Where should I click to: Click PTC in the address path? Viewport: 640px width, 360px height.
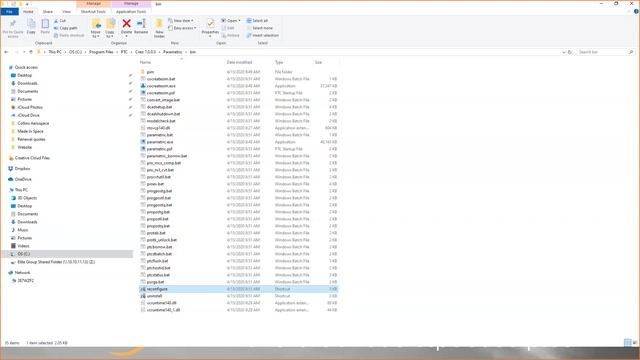124,52
